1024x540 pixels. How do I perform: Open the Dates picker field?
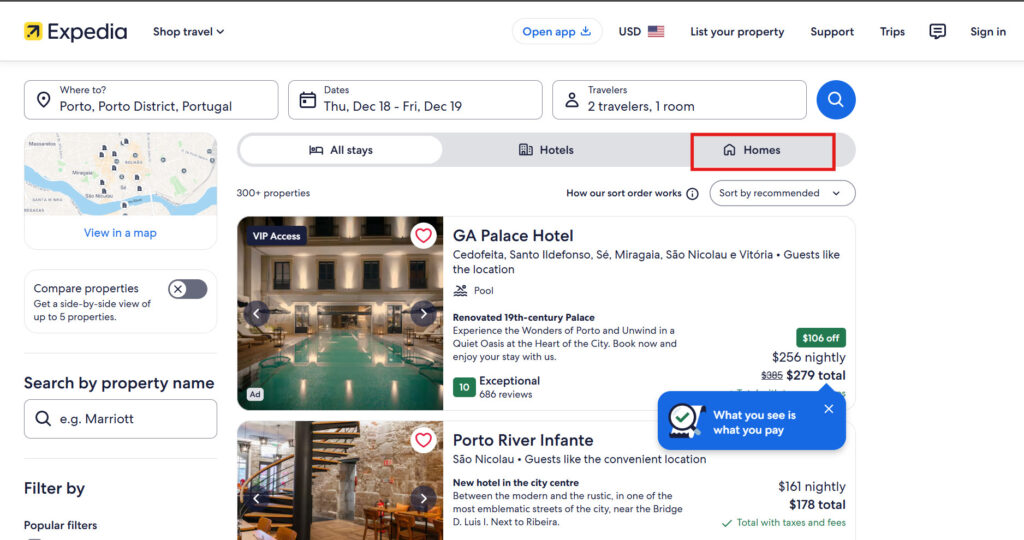(415, 100)
